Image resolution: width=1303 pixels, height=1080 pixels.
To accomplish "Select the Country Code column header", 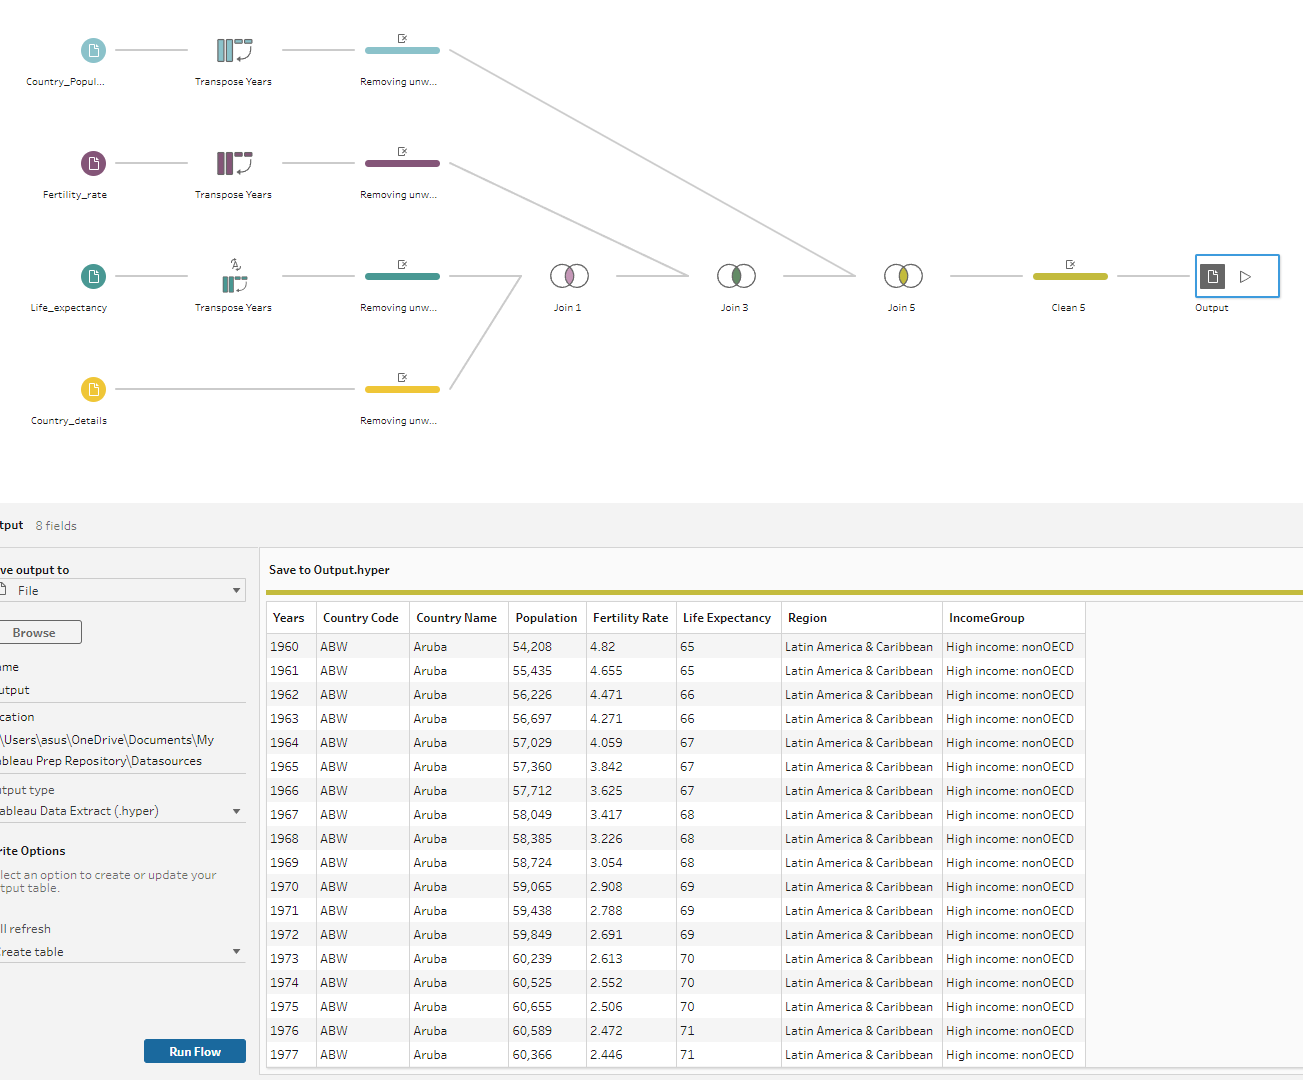I will point(362,618).
